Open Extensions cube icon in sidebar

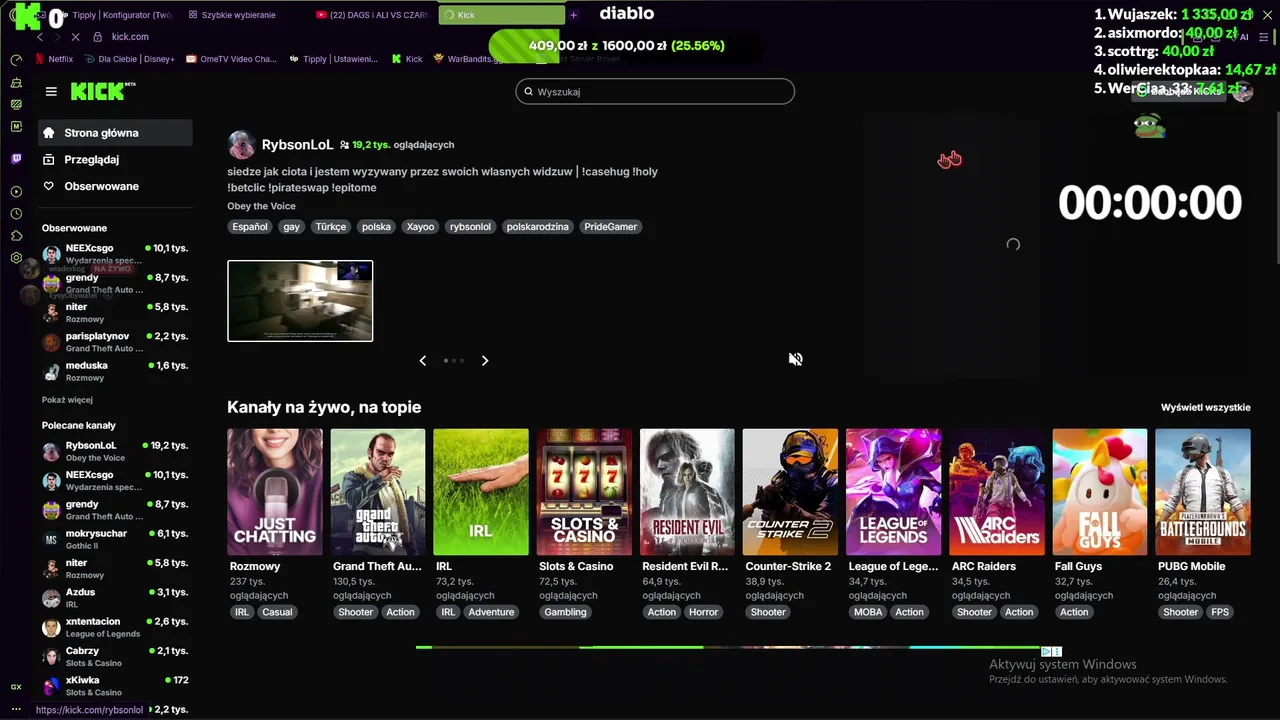16,236
